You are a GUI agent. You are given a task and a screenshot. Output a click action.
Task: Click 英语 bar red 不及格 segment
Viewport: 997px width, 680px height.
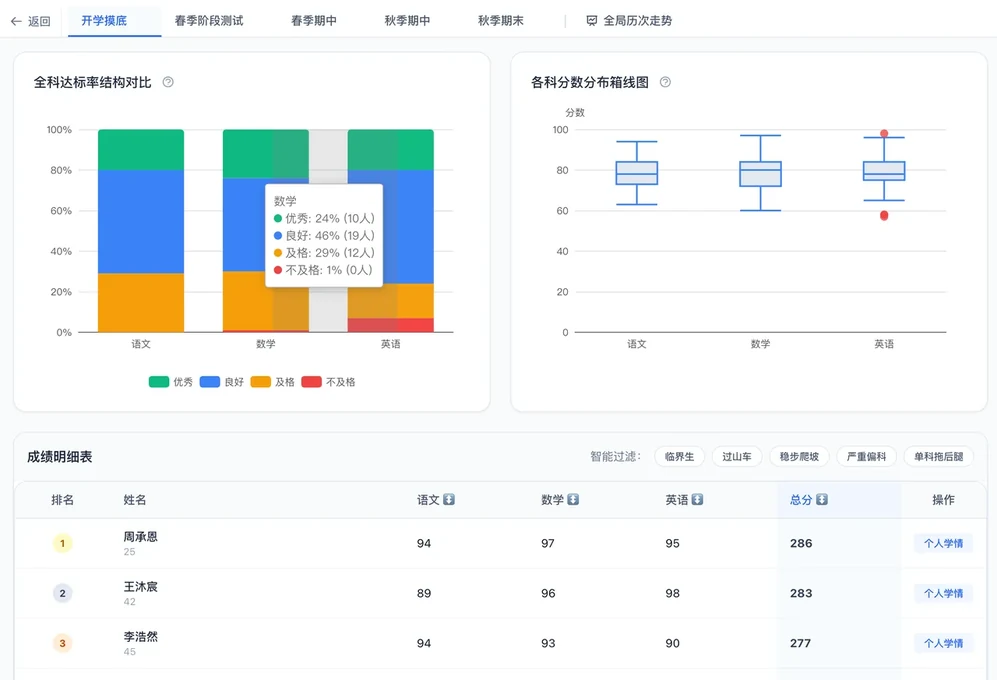pos(390,325)
